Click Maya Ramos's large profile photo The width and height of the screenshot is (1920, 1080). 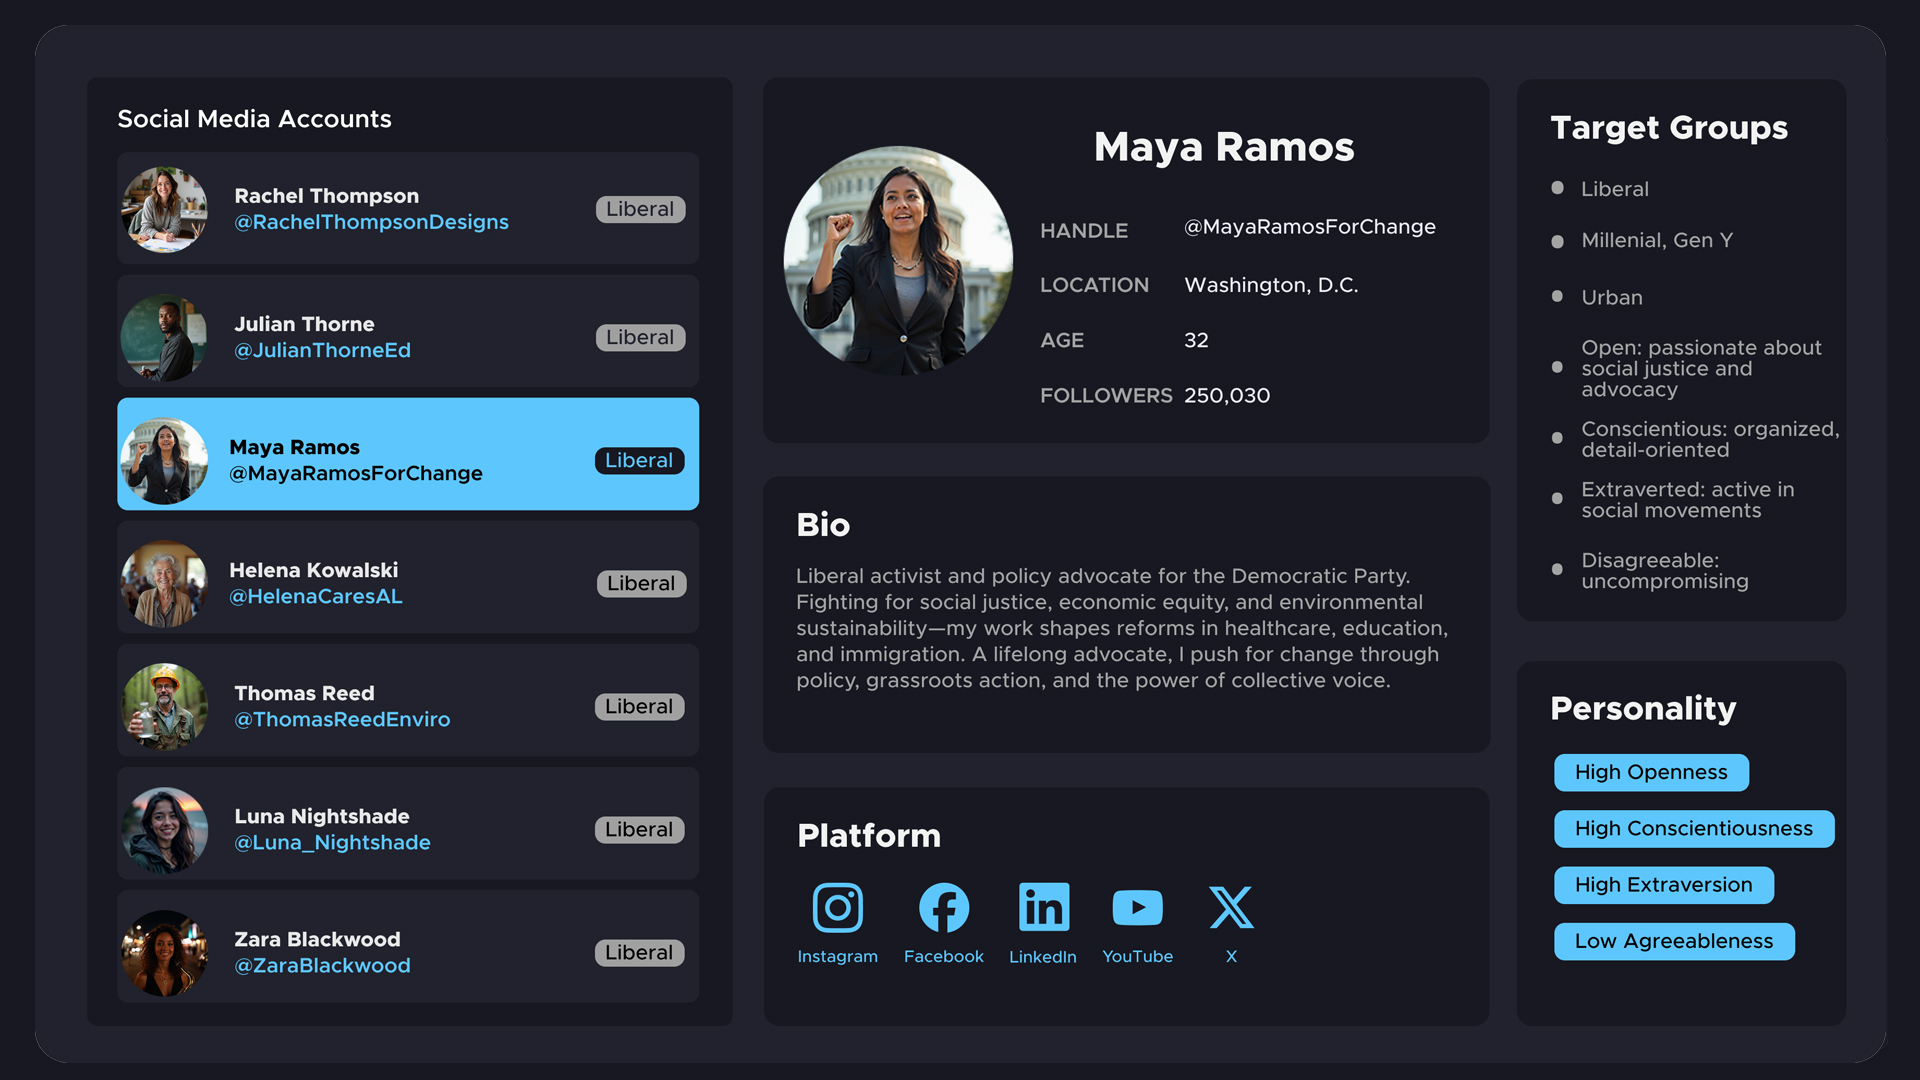(898, 261)
